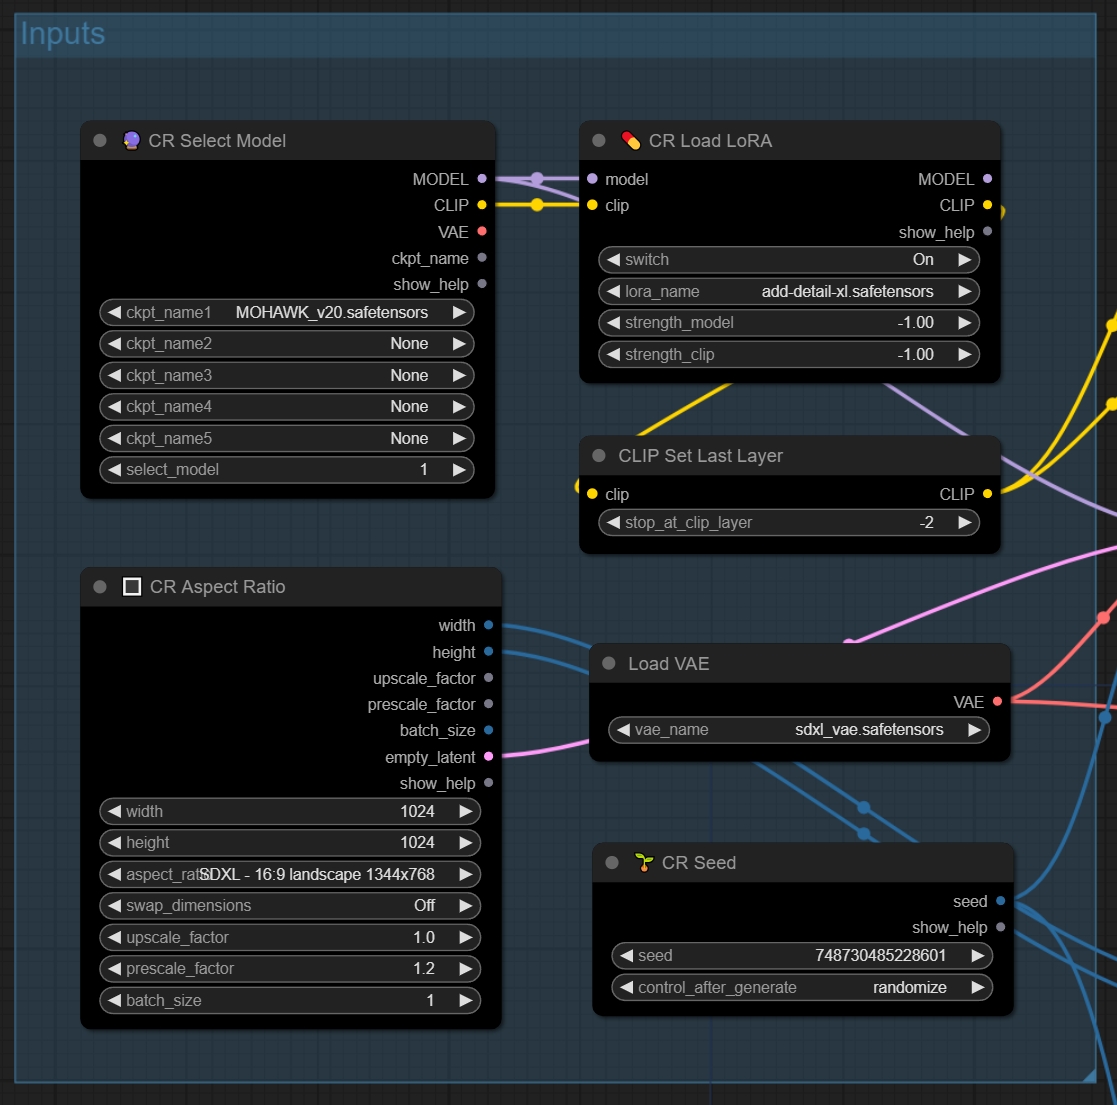This screenshot has height=1105, width=1117.
Task: Click the square icon on CR Aspect Ratio
Action: coord(132,587)
